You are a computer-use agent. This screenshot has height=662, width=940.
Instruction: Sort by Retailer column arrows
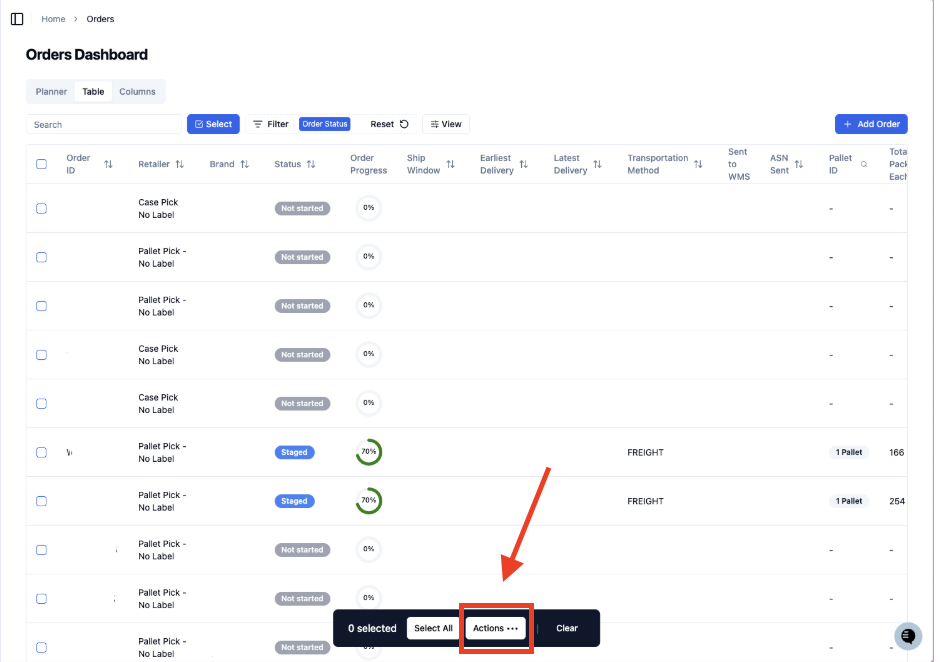click(179, 164)
